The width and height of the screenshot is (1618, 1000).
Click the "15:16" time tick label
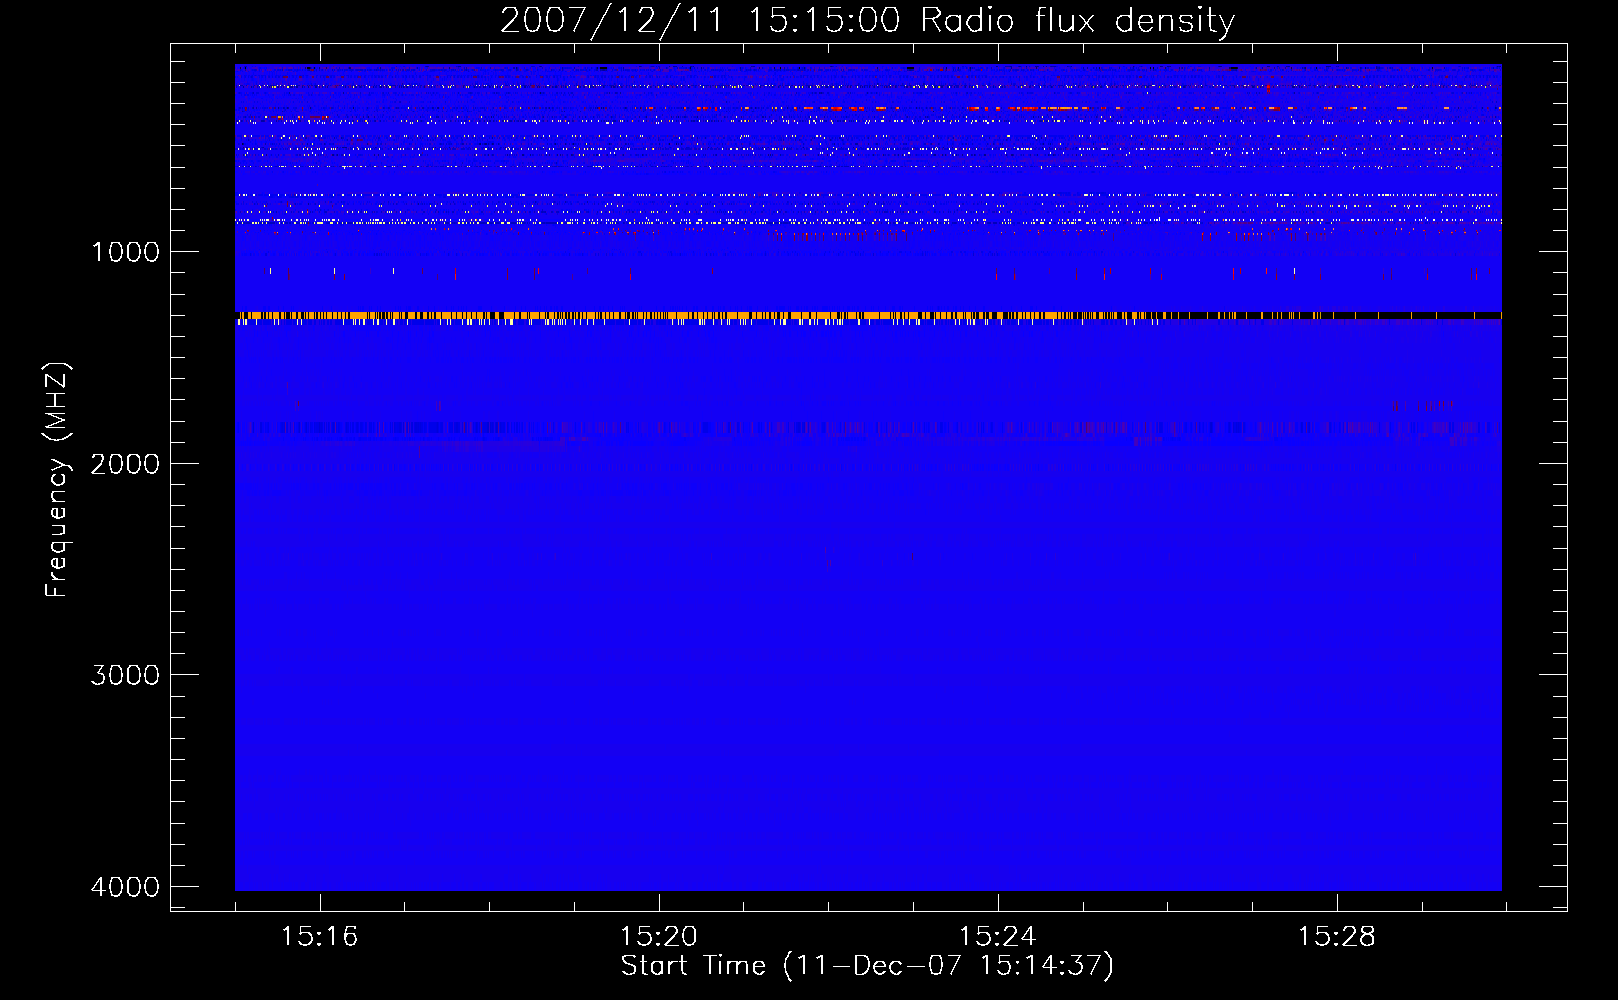pyautogui.click(x=319, y=936)
